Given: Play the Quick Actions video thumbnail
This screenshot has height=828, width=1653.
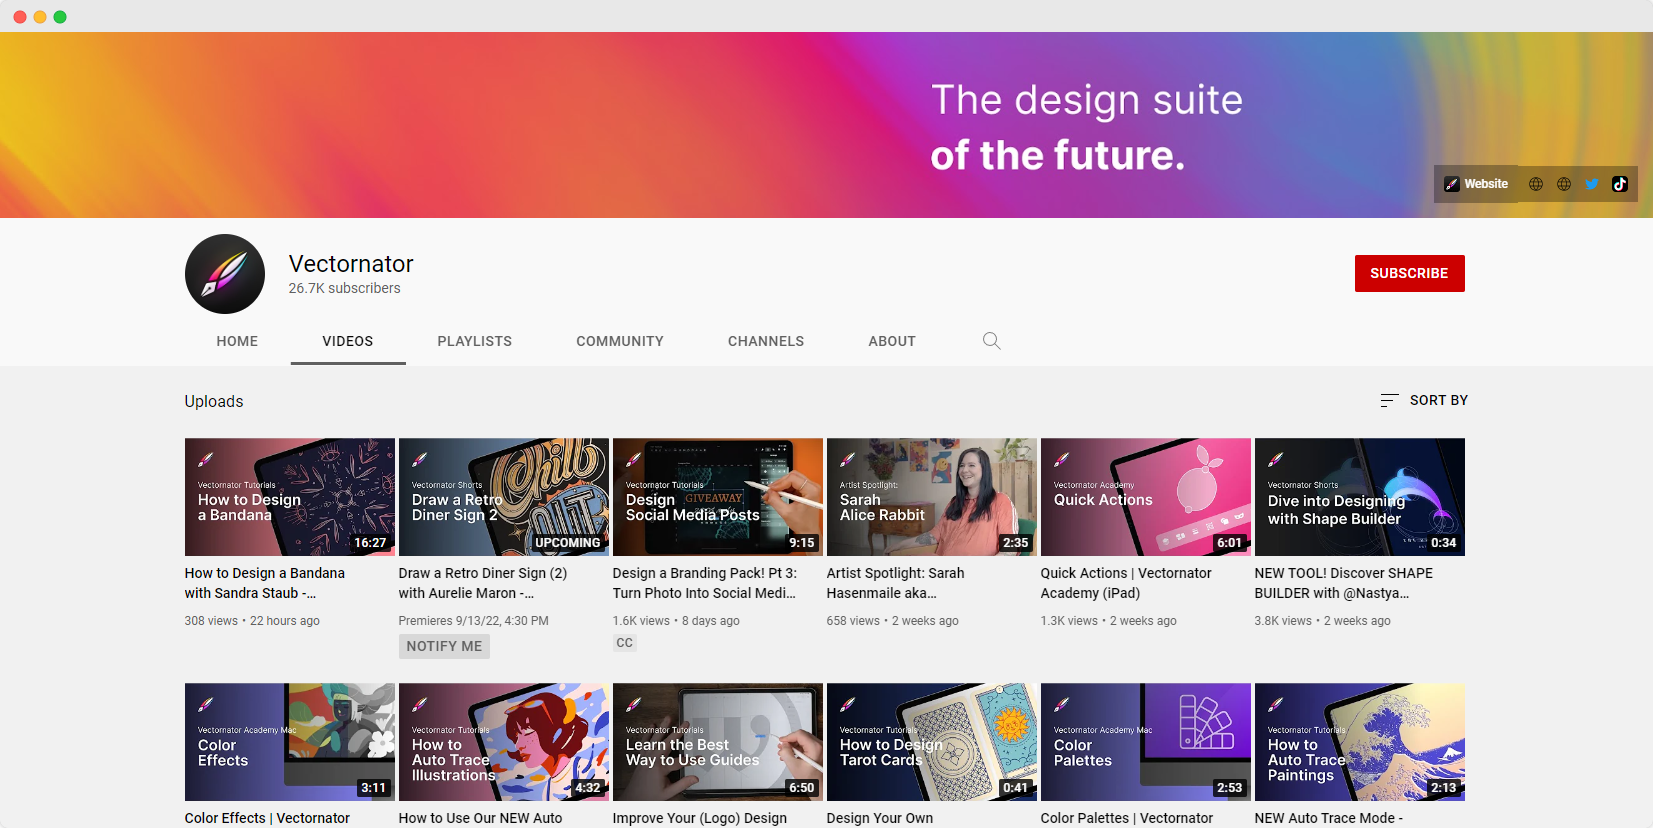Looking at the screenshot, I should pos(1146,497).
